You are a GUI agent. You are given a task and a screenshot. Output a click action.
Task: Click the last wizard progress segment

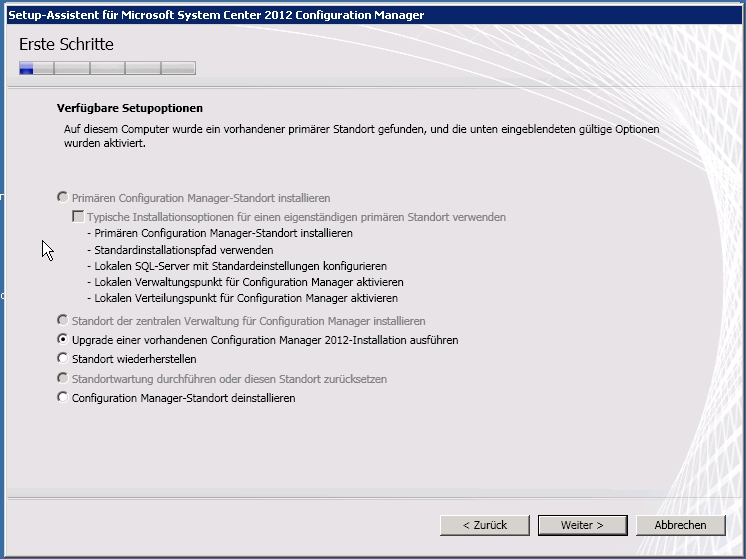click(178, 68)
